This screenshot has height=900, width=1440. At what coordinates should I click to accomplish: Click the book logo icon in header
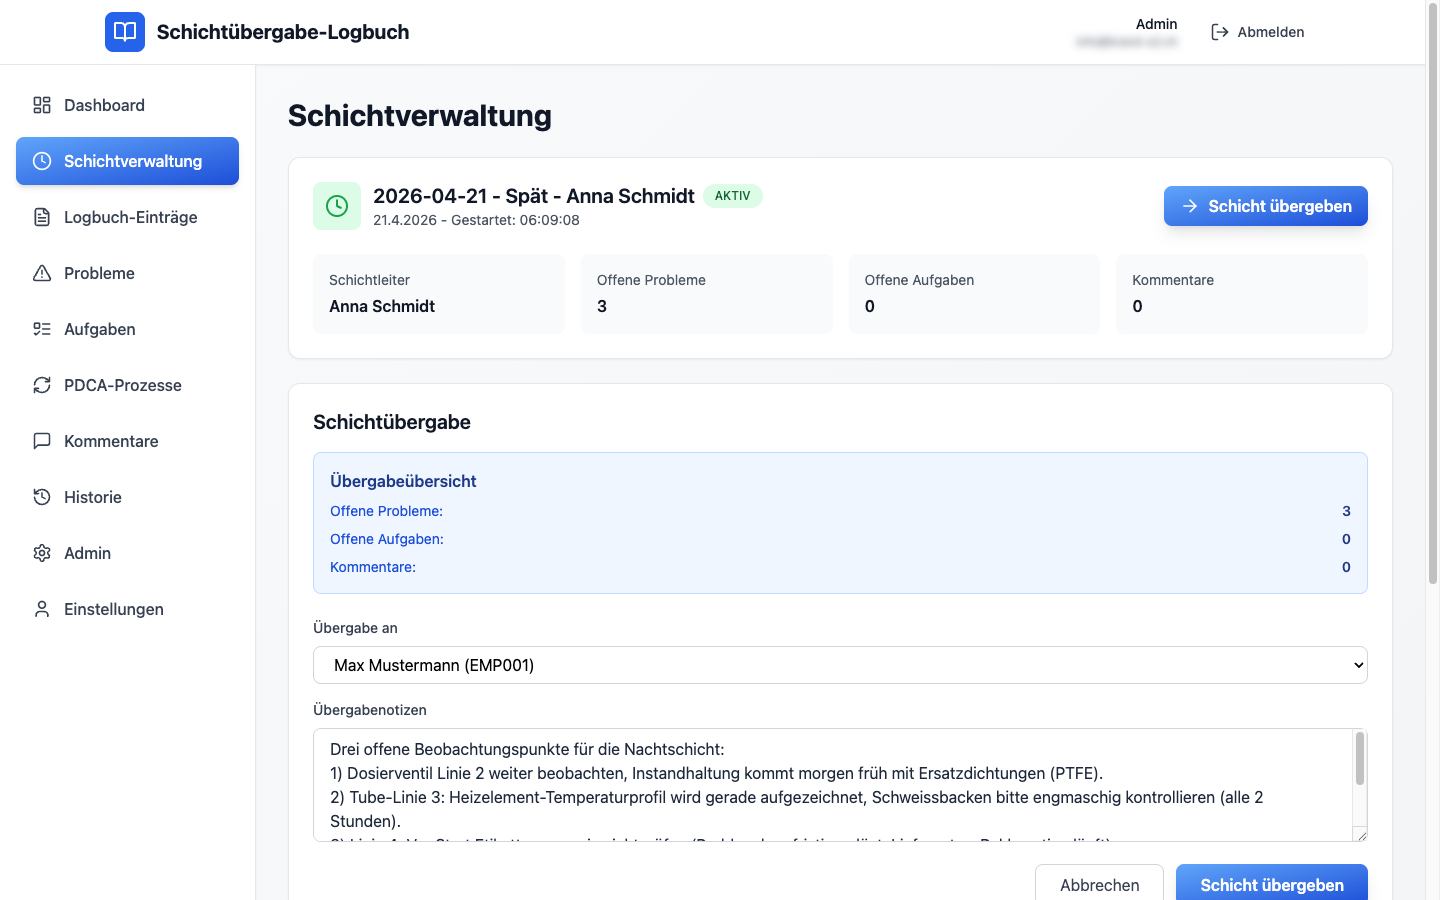point(125,32)
